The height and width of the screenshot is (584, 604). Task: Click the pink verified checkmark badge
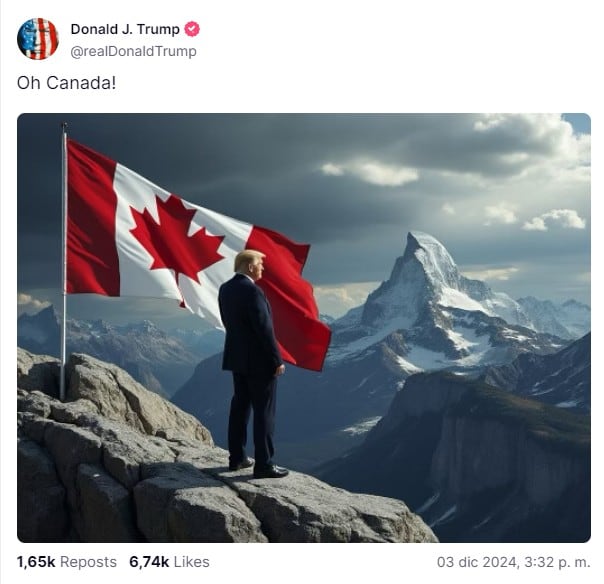[192, 29]
